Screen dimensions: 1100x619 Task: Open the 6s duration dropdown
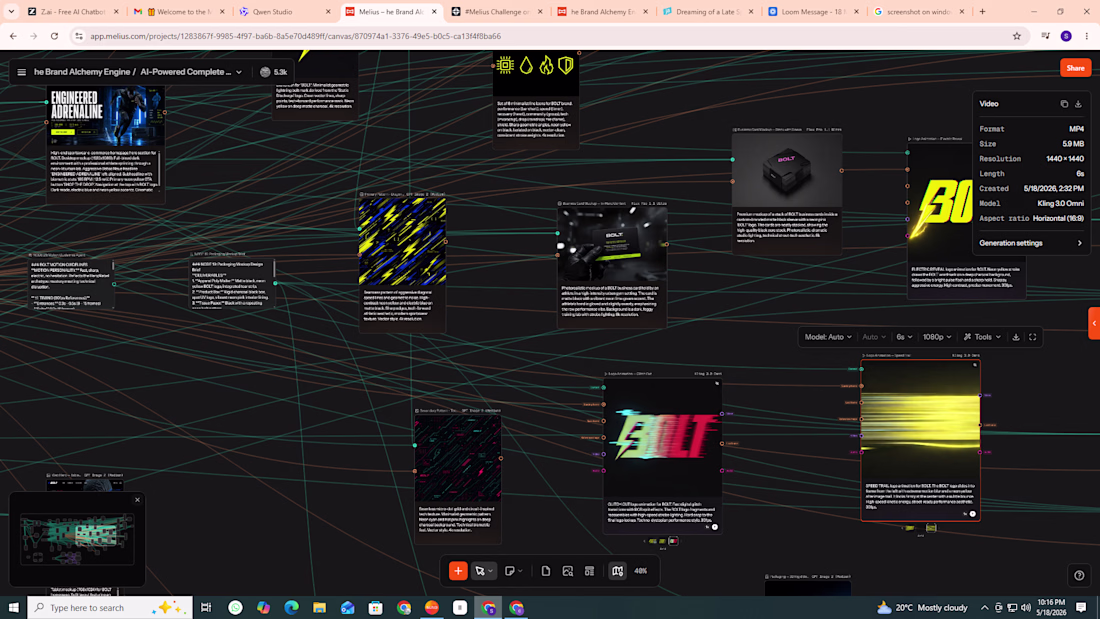point(904,337)
